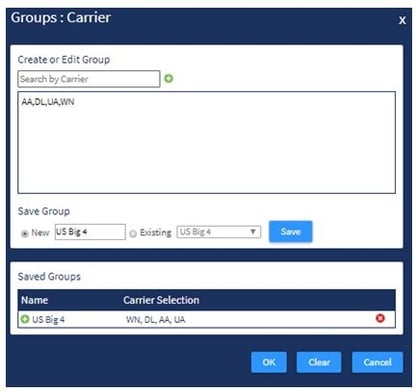
Task: Click the Carrier Selection column header
Action: pyautogui.click(x=161, y=300)
